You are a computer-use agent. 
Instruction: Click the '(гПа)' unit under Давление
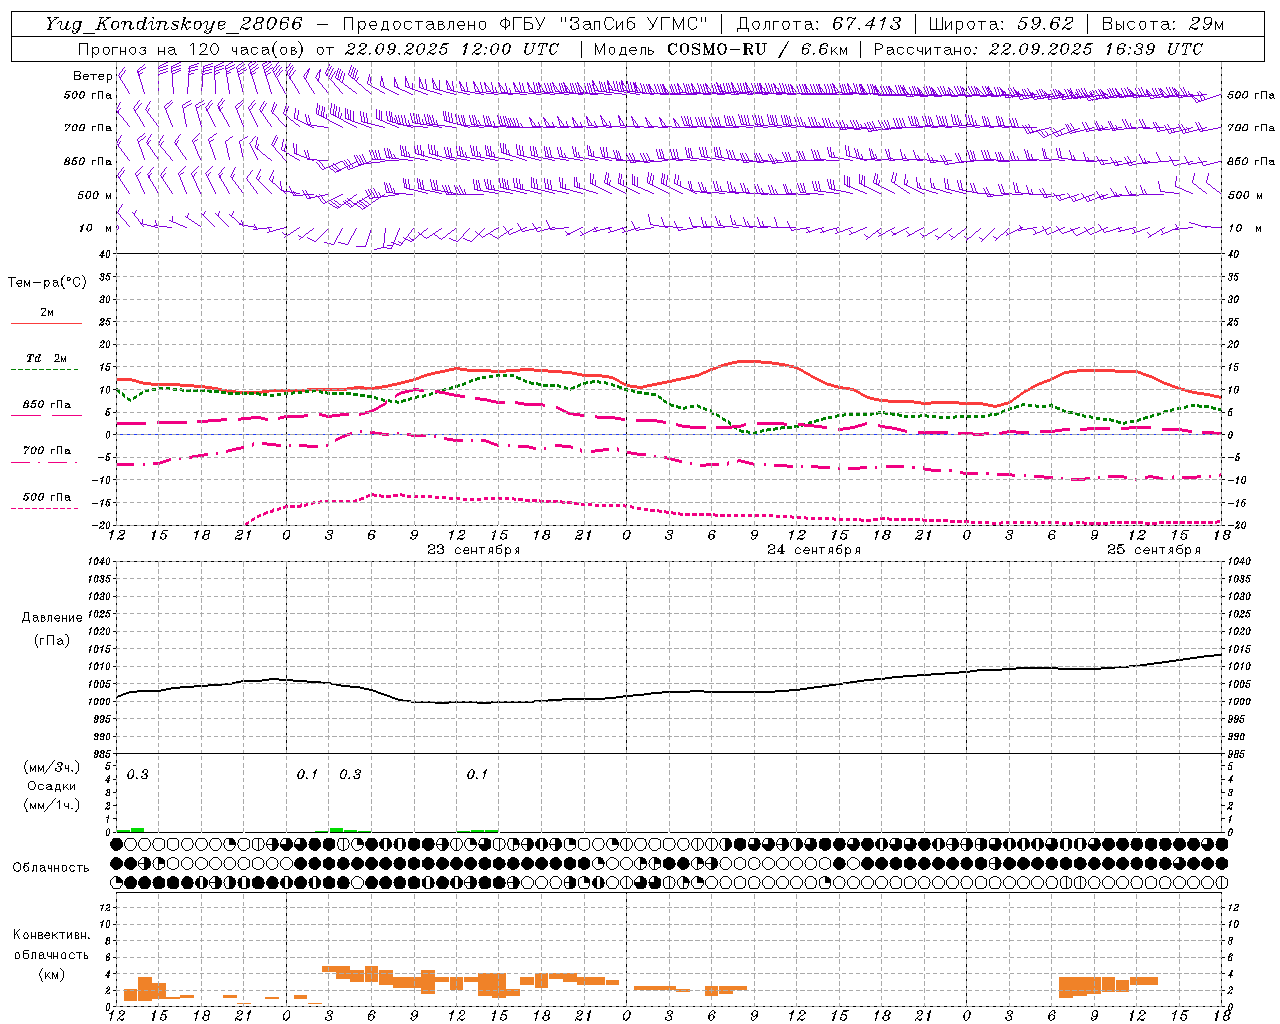tap(52, 641)
